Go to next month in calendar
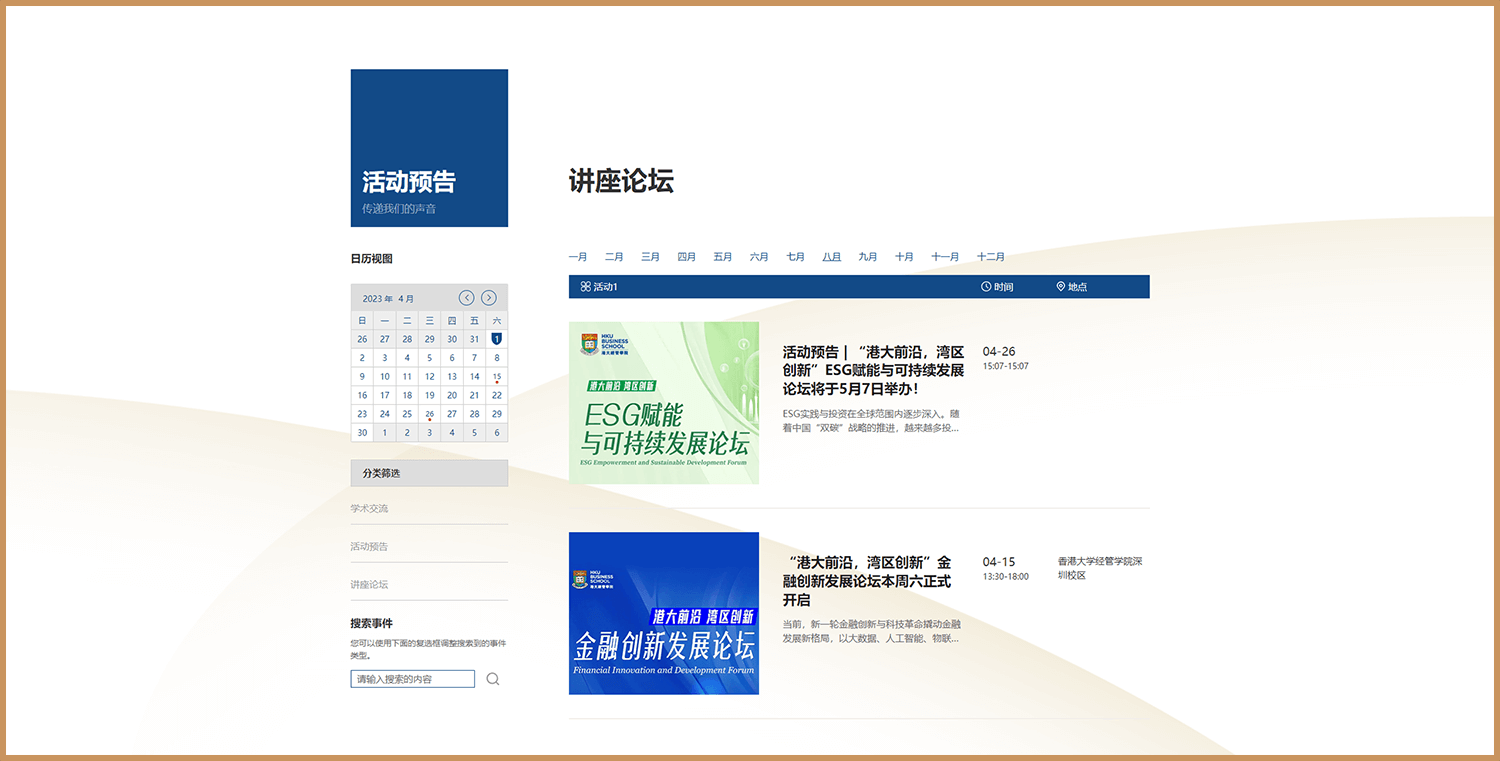Image resolution: width=1500 pixels, height=761 pixels. point(488,298)
